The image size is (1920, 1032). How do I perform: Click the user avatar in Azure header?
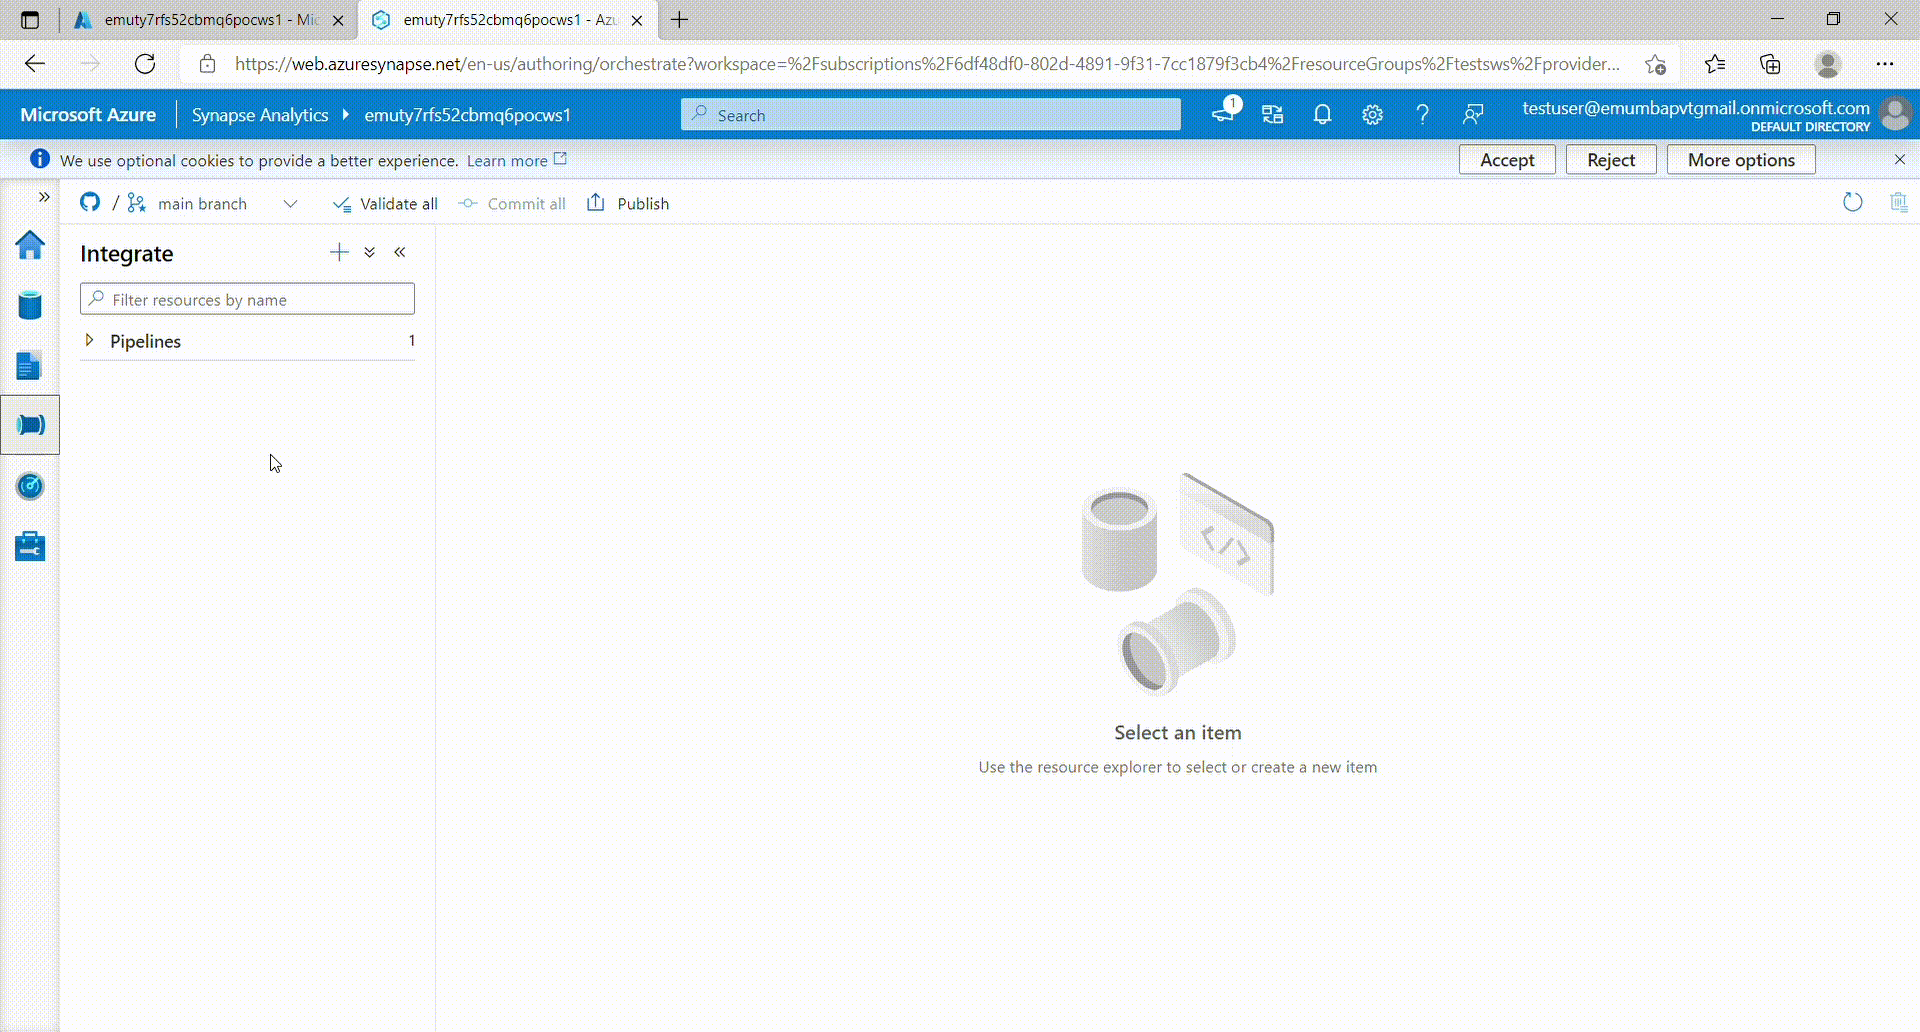tap(1895, 114)
